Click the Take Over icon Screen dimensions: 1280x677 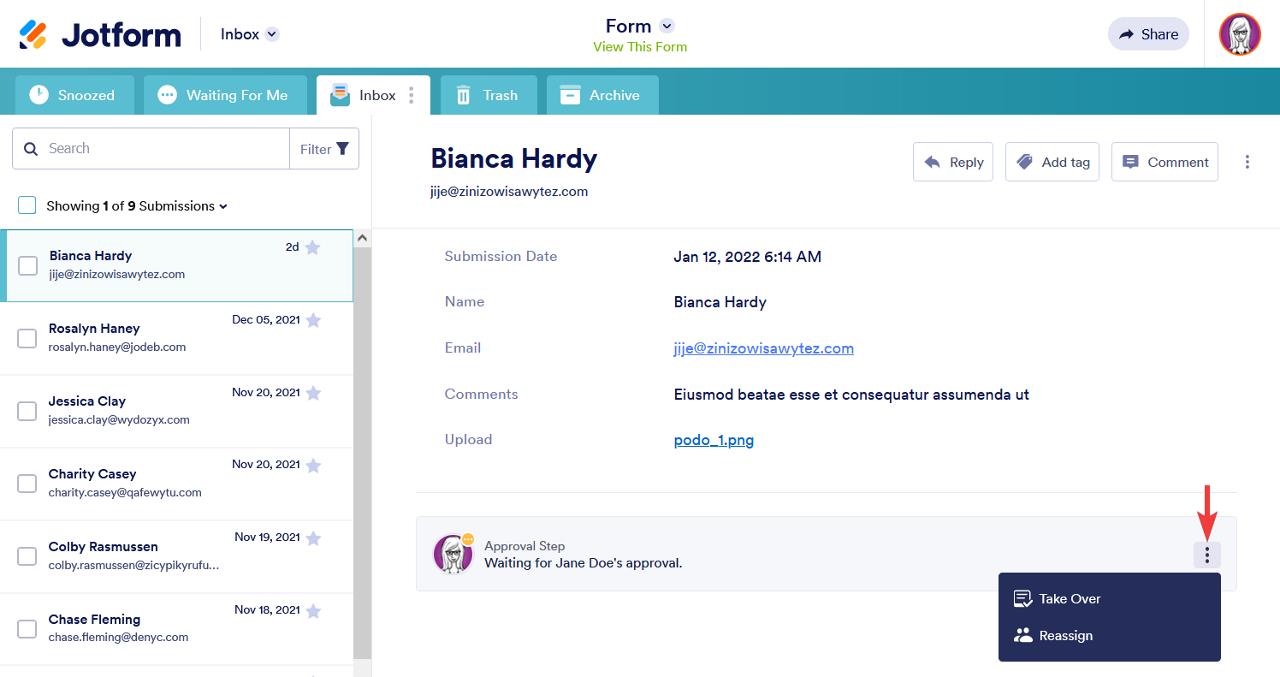pyautogui.click(x=1023, y=598)
